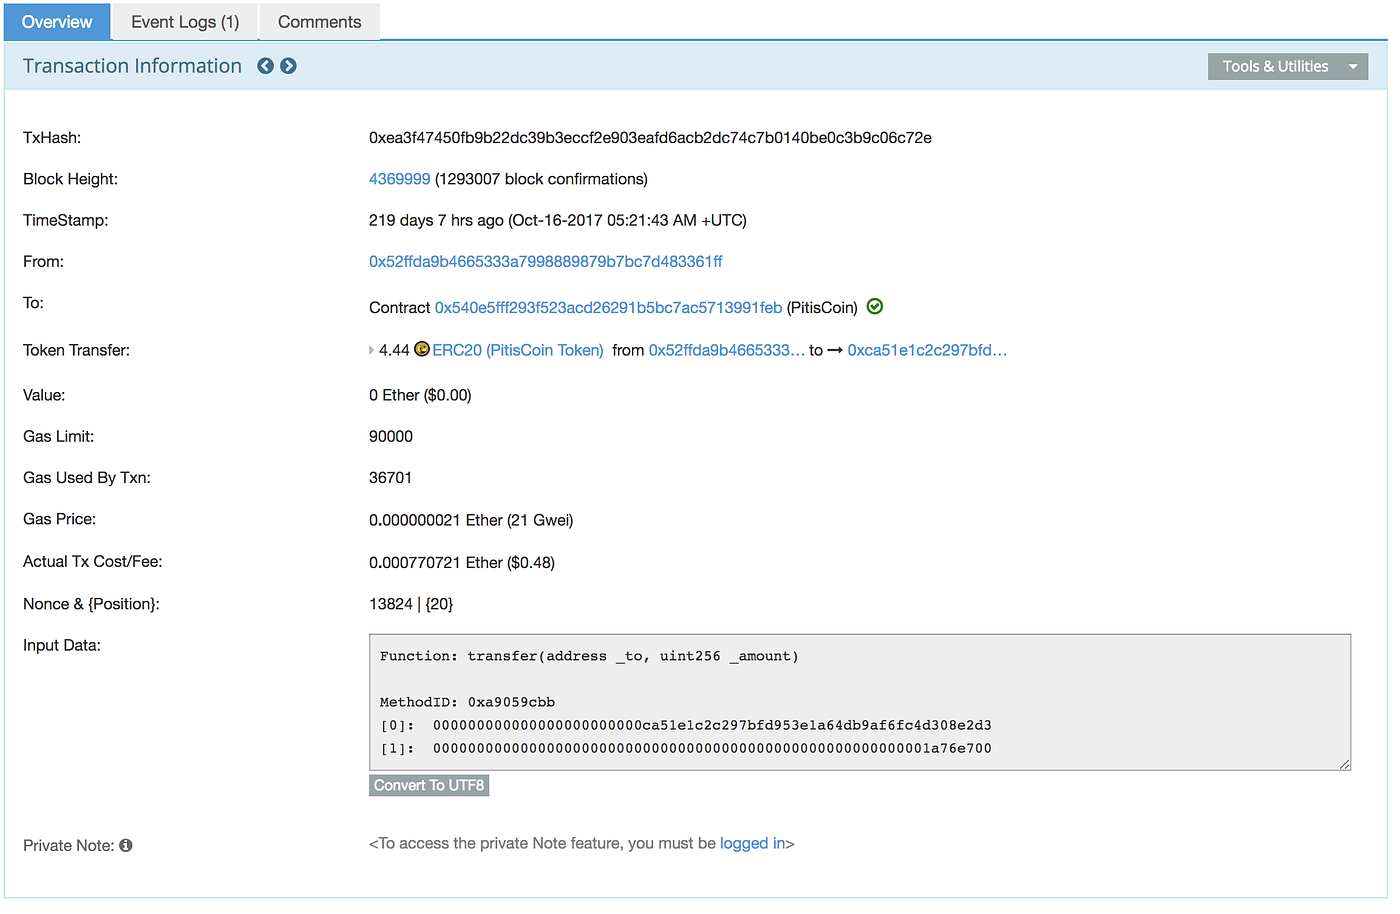
Task: Click the 4.44 token amount text
Action: pyautogui.click(x=394, y=350)
